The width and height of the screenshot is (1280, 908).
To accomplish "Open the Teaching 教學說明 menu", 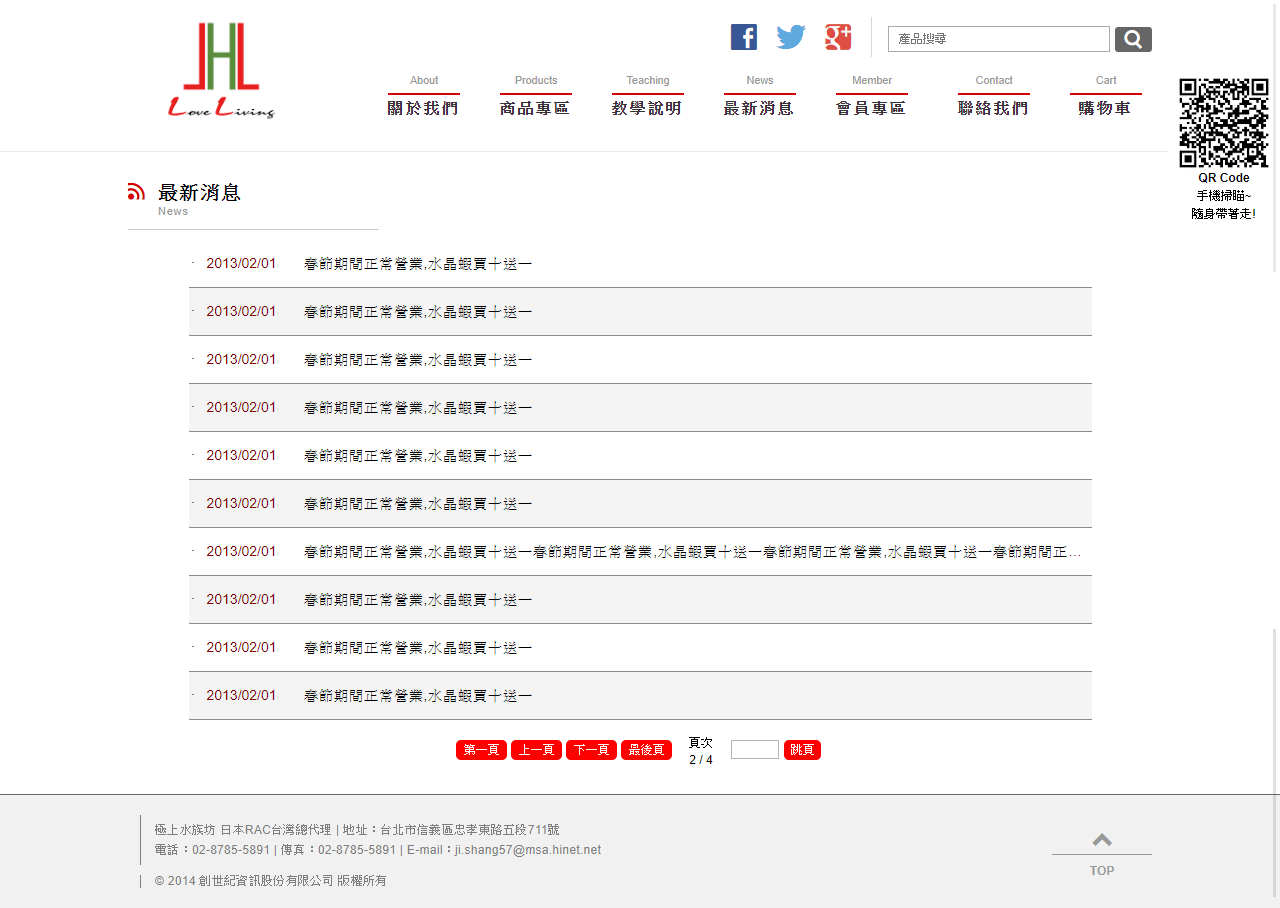I will tap(648, 96).
